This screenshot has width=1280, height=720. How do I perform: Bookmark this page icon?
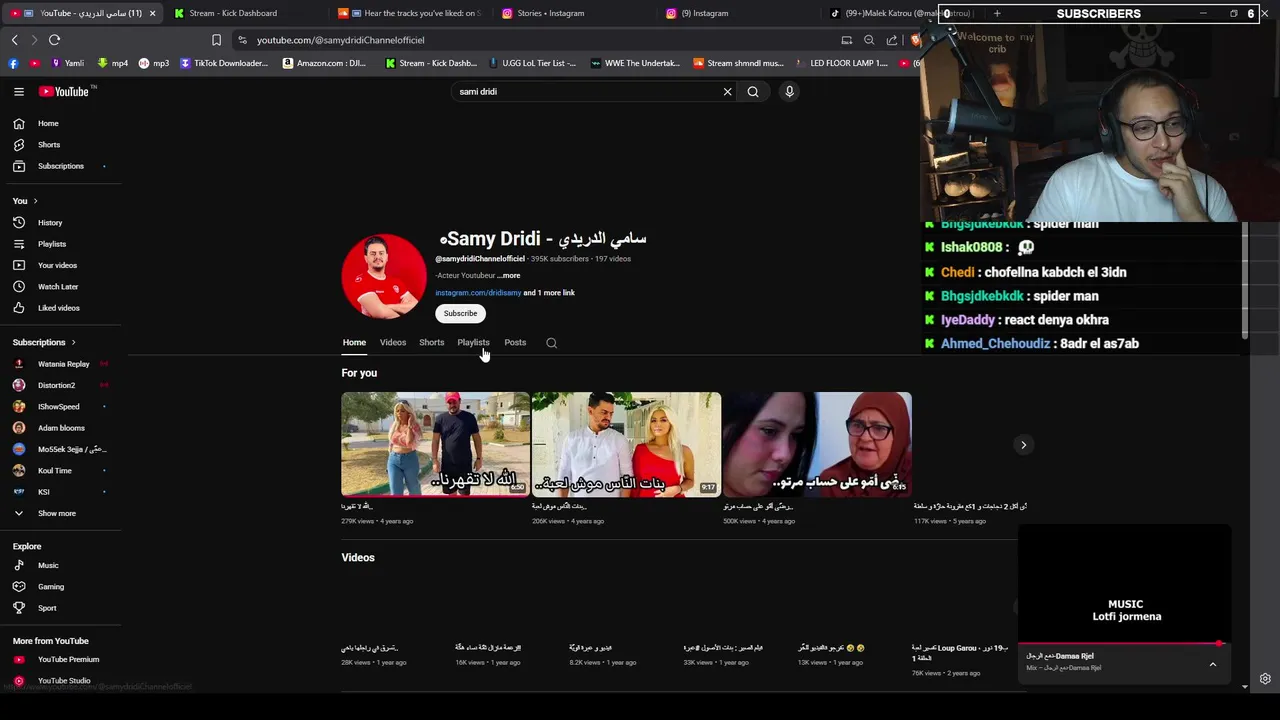pos(216,40)
